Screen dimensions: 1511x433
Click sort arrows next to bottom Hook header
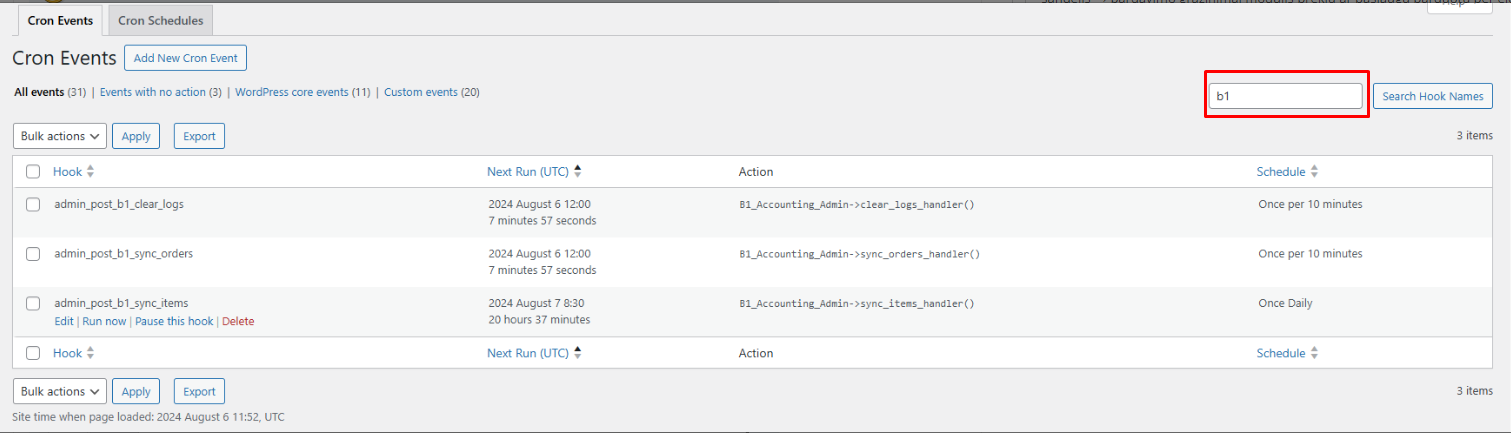[x=91, y=353]
